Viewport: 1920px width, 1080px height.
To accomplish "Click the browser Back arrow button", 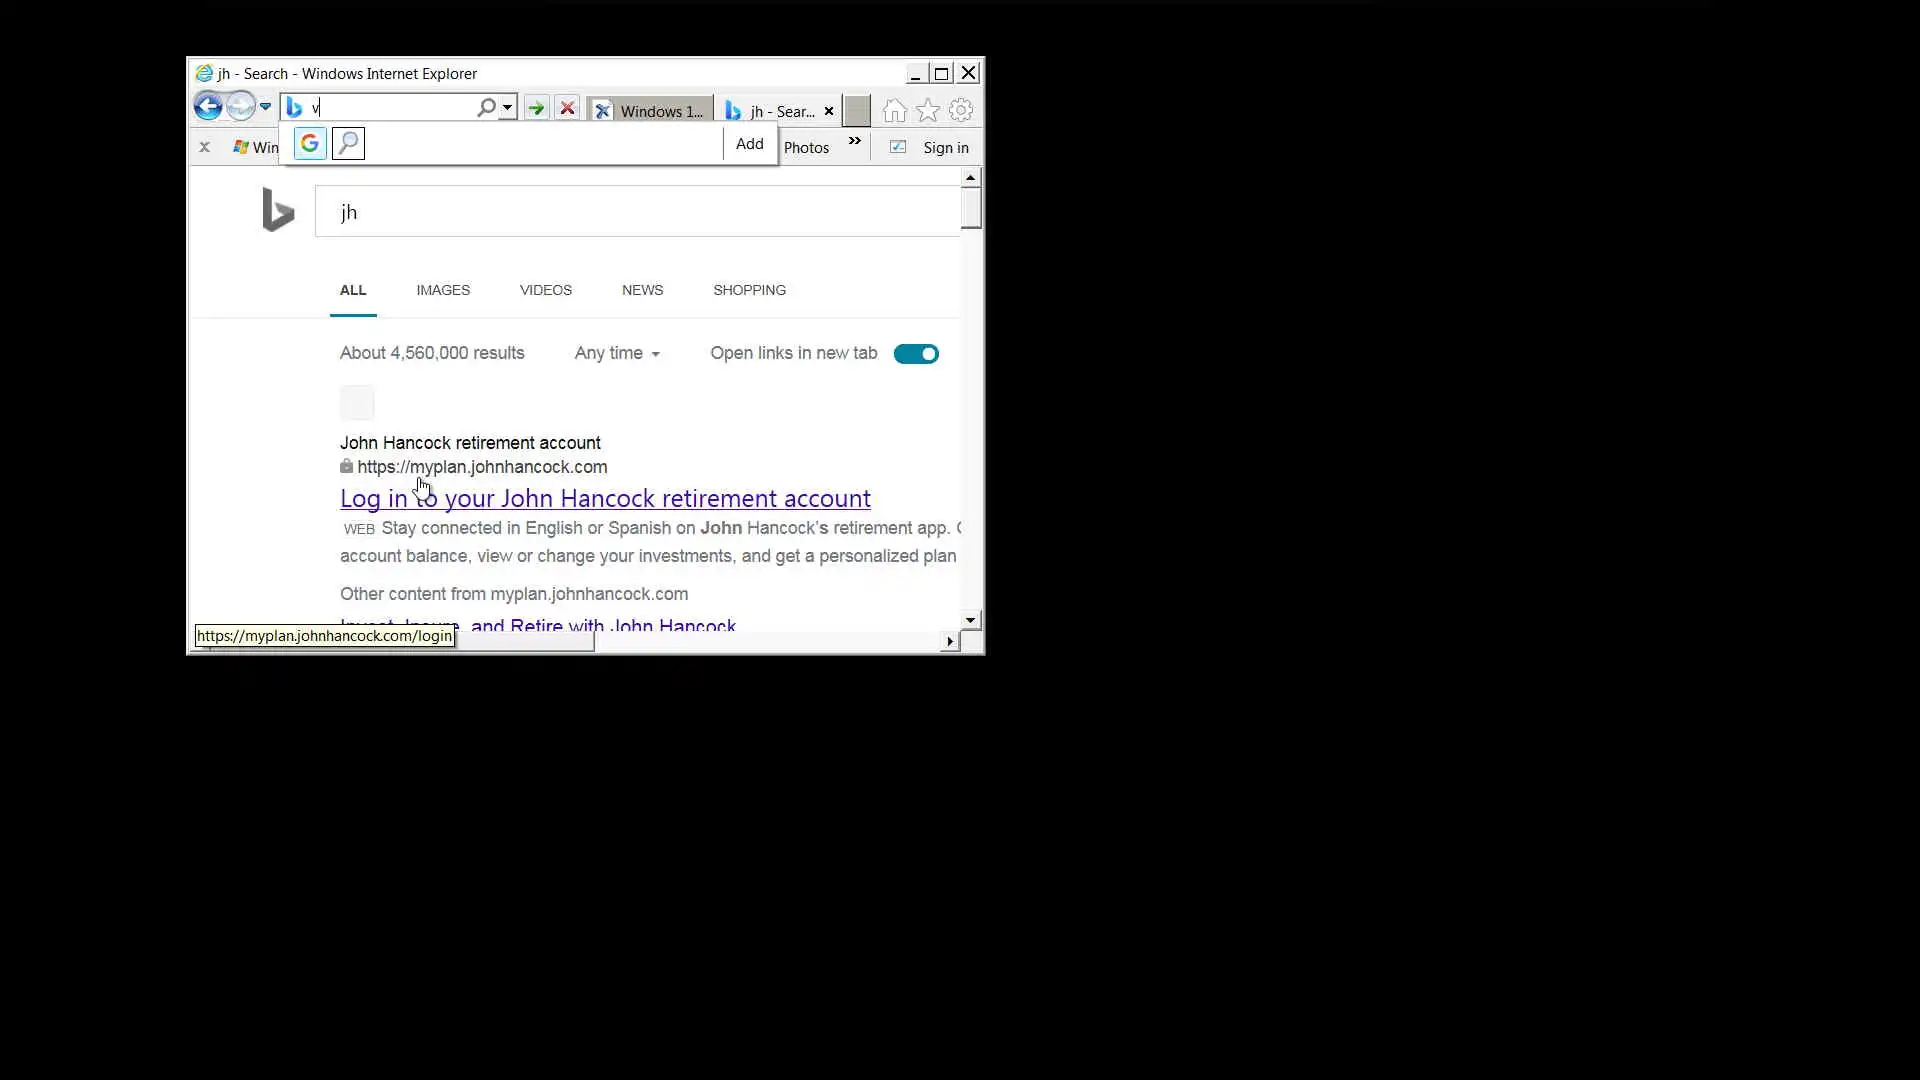I will coord(208,107).
